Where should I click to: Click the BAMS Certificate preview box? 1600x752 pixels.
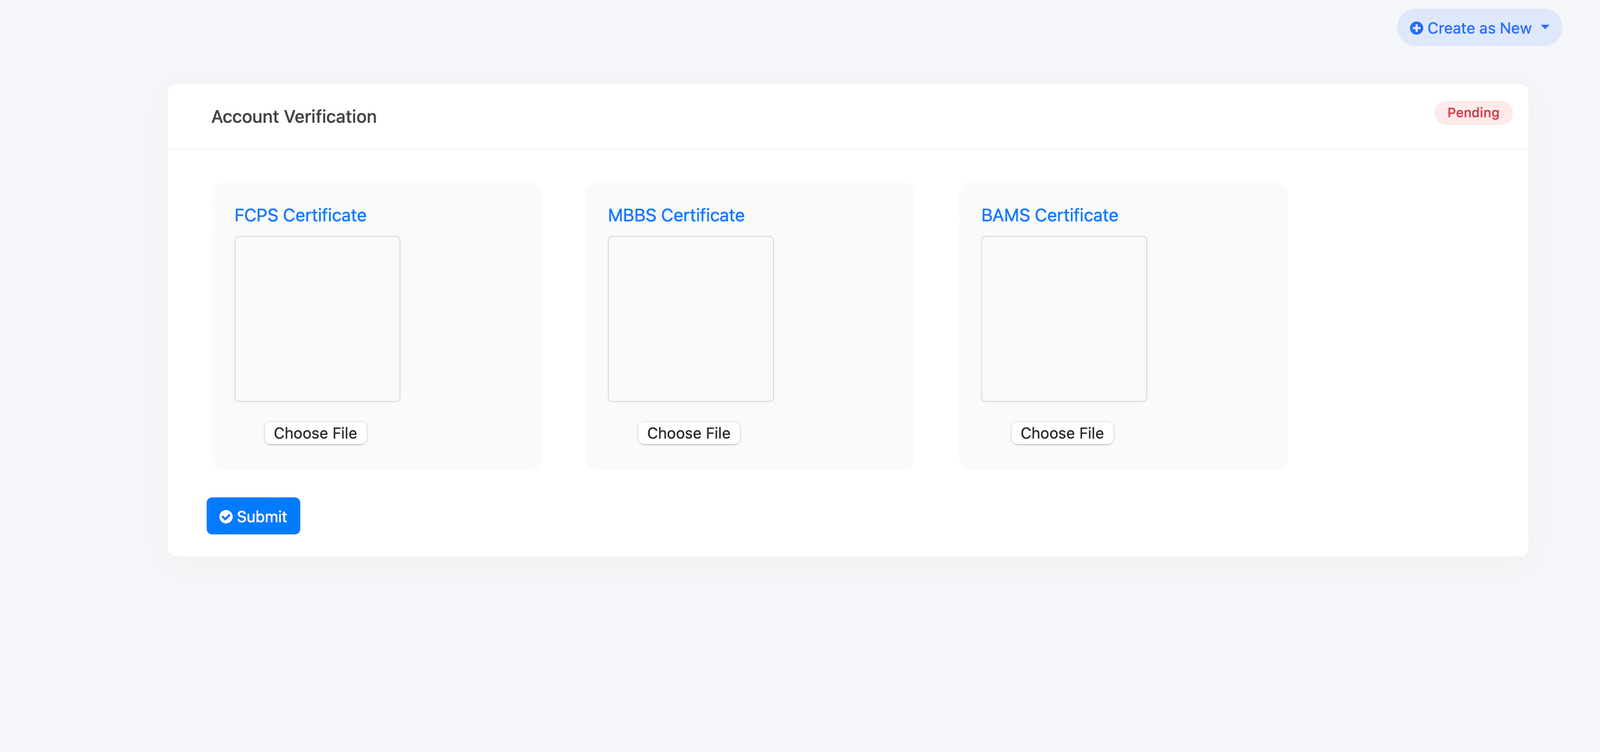coord(1064,319)
